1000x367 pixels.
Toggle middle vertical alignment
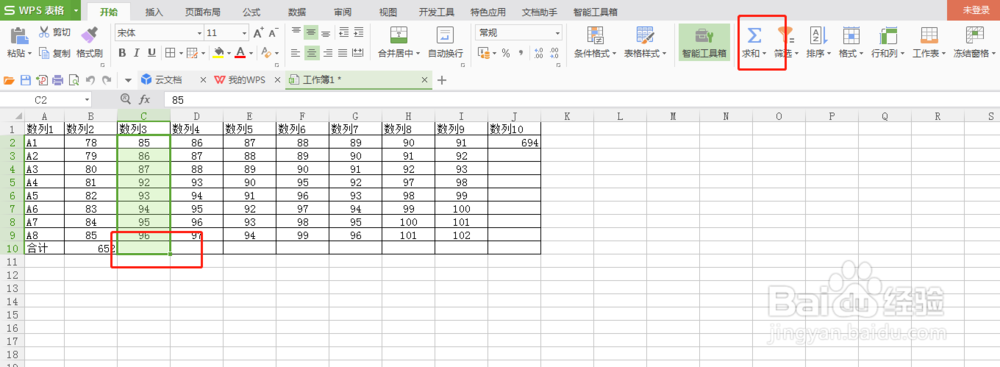coord(311,33)
